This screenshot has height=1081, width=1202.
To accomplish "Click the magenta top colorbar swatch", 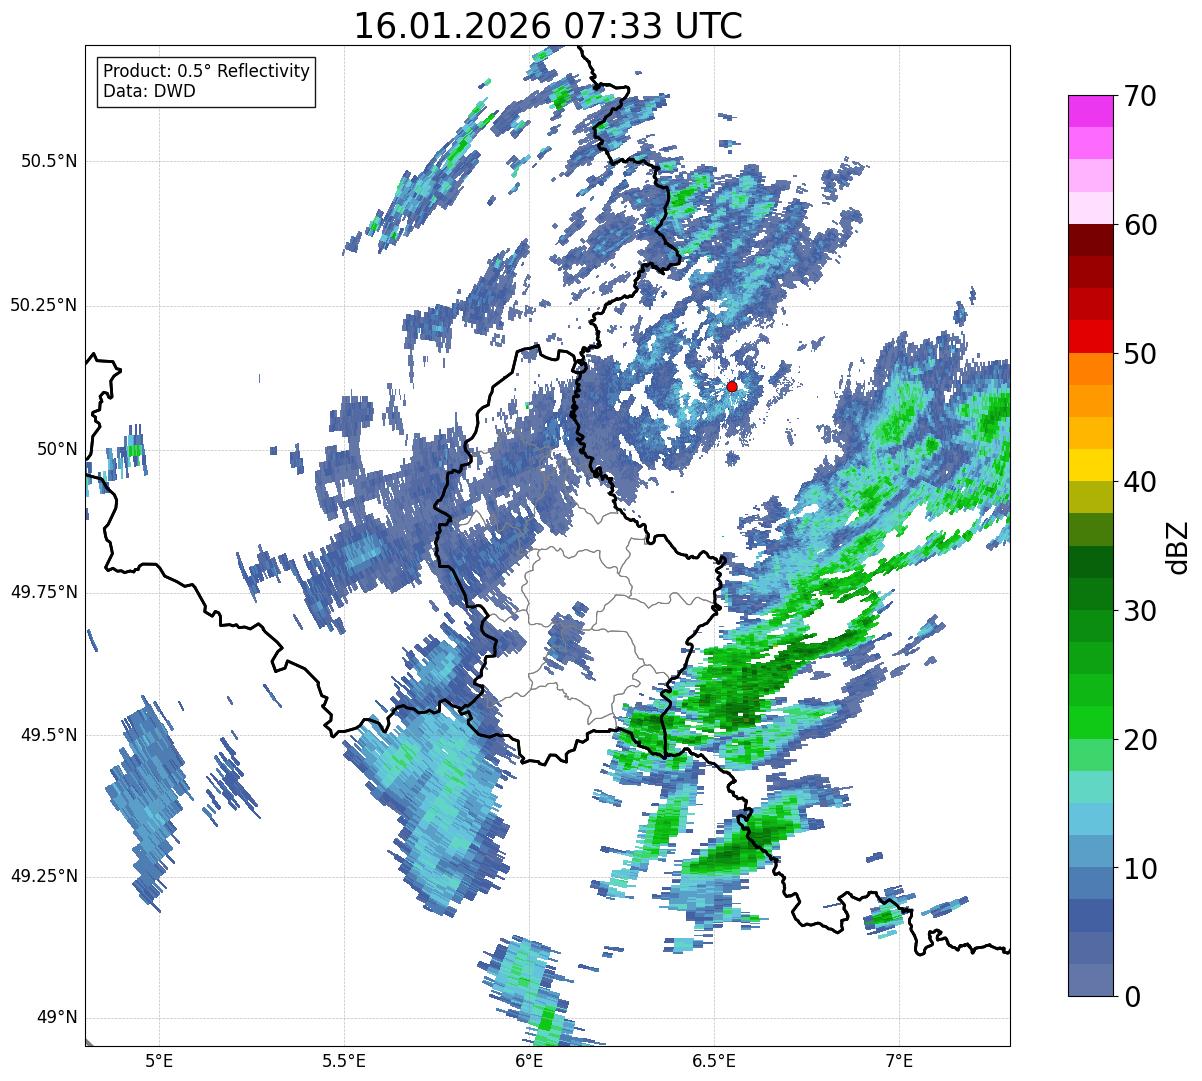I will (1091, 111).
